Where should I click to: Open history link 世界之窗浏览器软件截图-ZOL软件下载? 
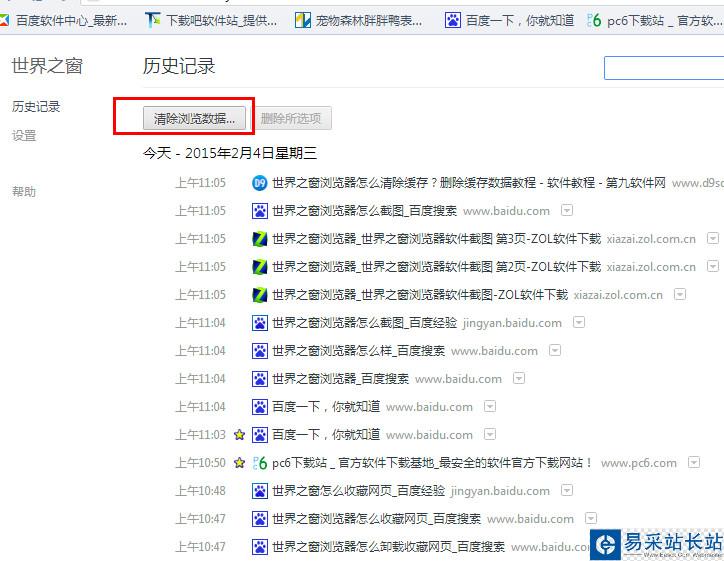420,295
